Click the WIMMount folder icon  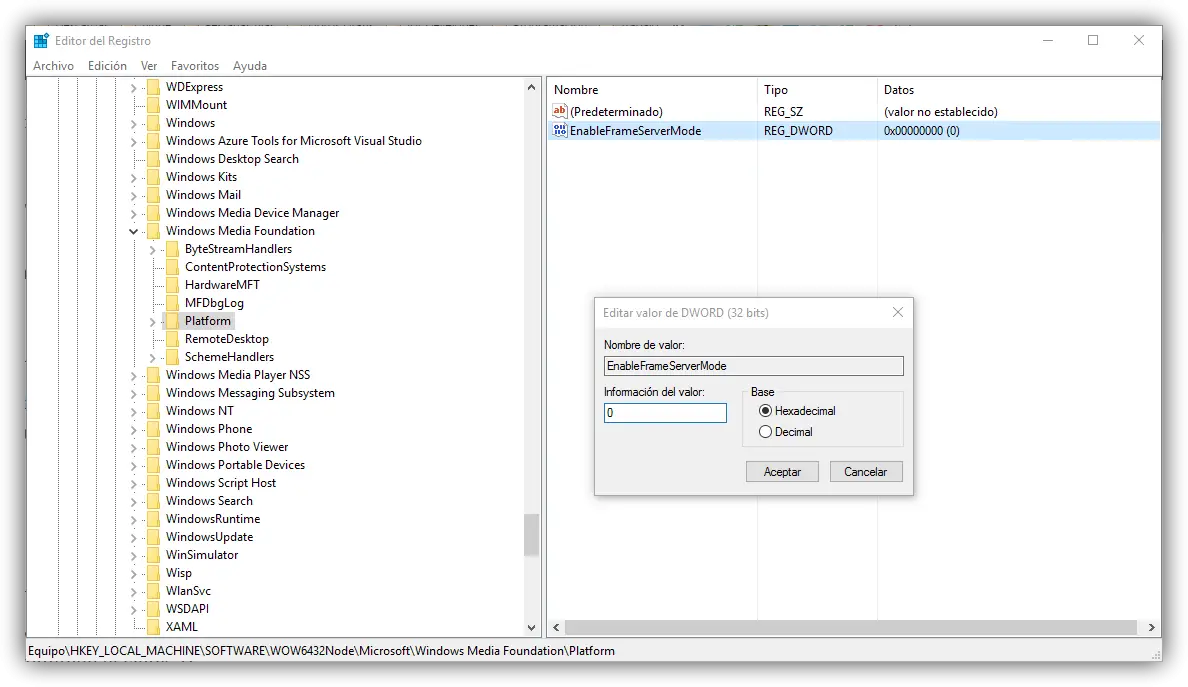[154, 105]
